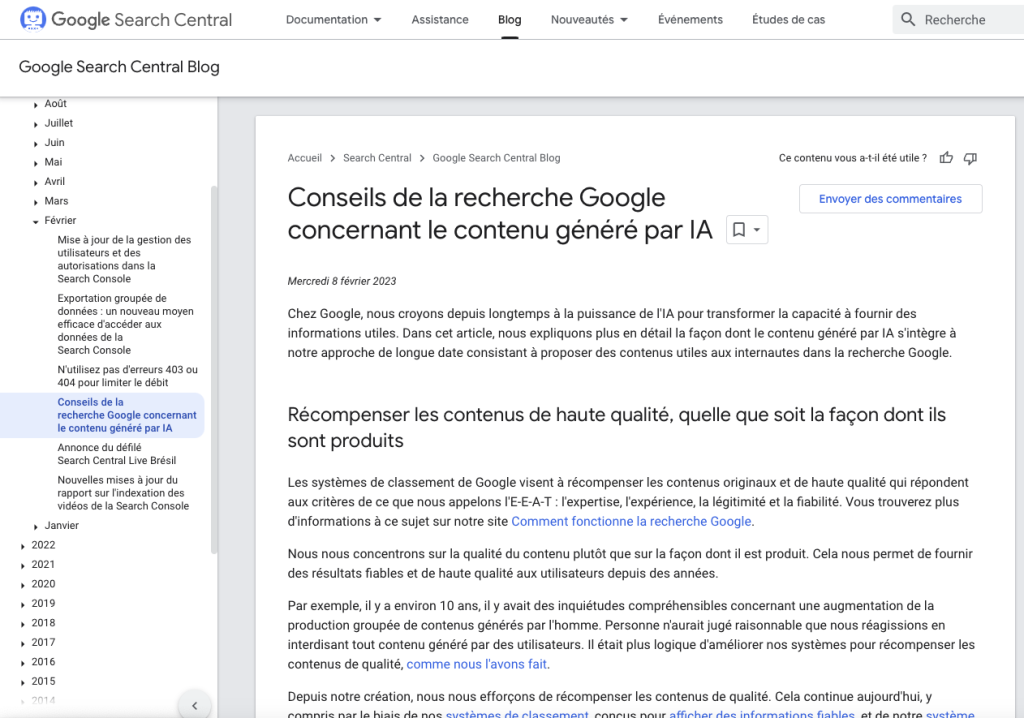Expand the 2017 year in sidebar
Image resolution: width=1024 pixels, height=718 pixels.
pos(23,644)
